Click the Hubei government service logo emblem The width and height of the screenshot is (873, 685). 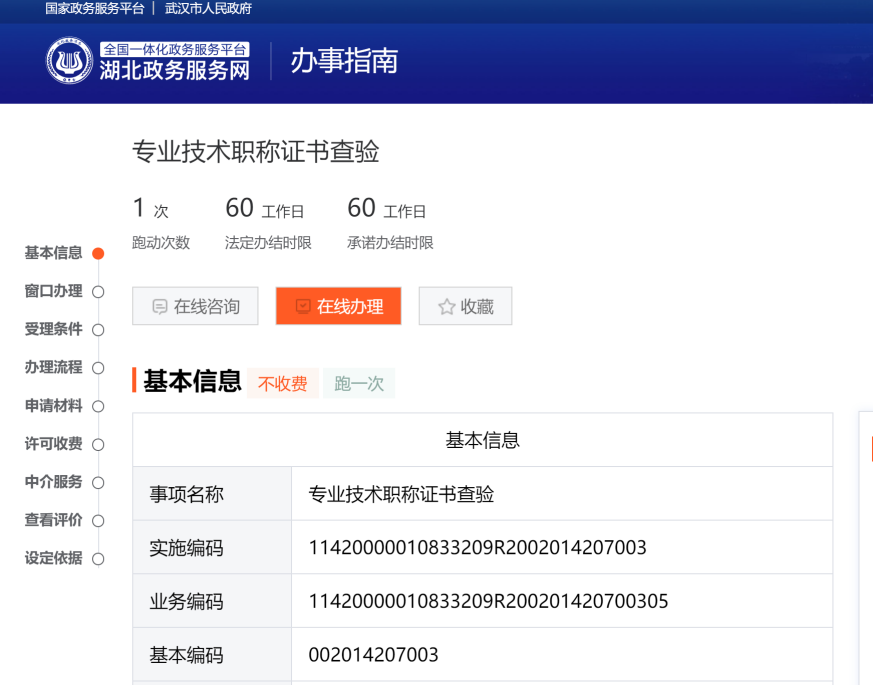point(69,61)
